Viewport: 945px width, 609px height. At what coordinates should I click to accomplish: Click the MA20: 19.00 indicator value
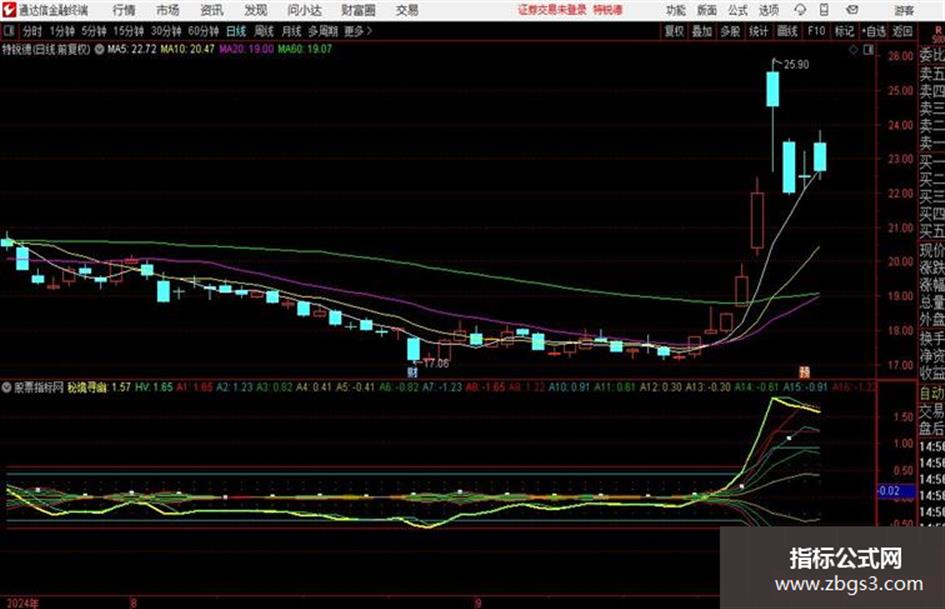(246, 49)
